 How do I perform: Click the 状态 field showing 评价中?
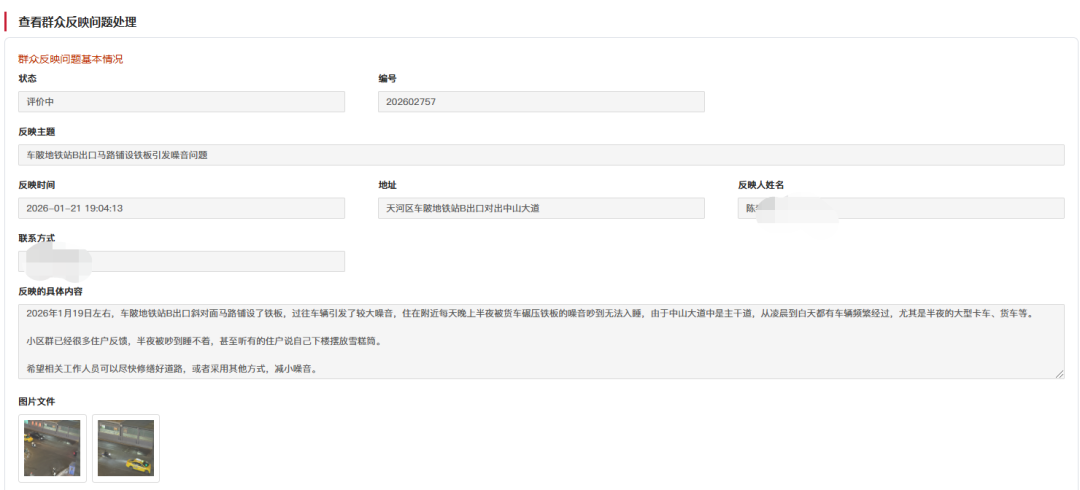point(181,102)
